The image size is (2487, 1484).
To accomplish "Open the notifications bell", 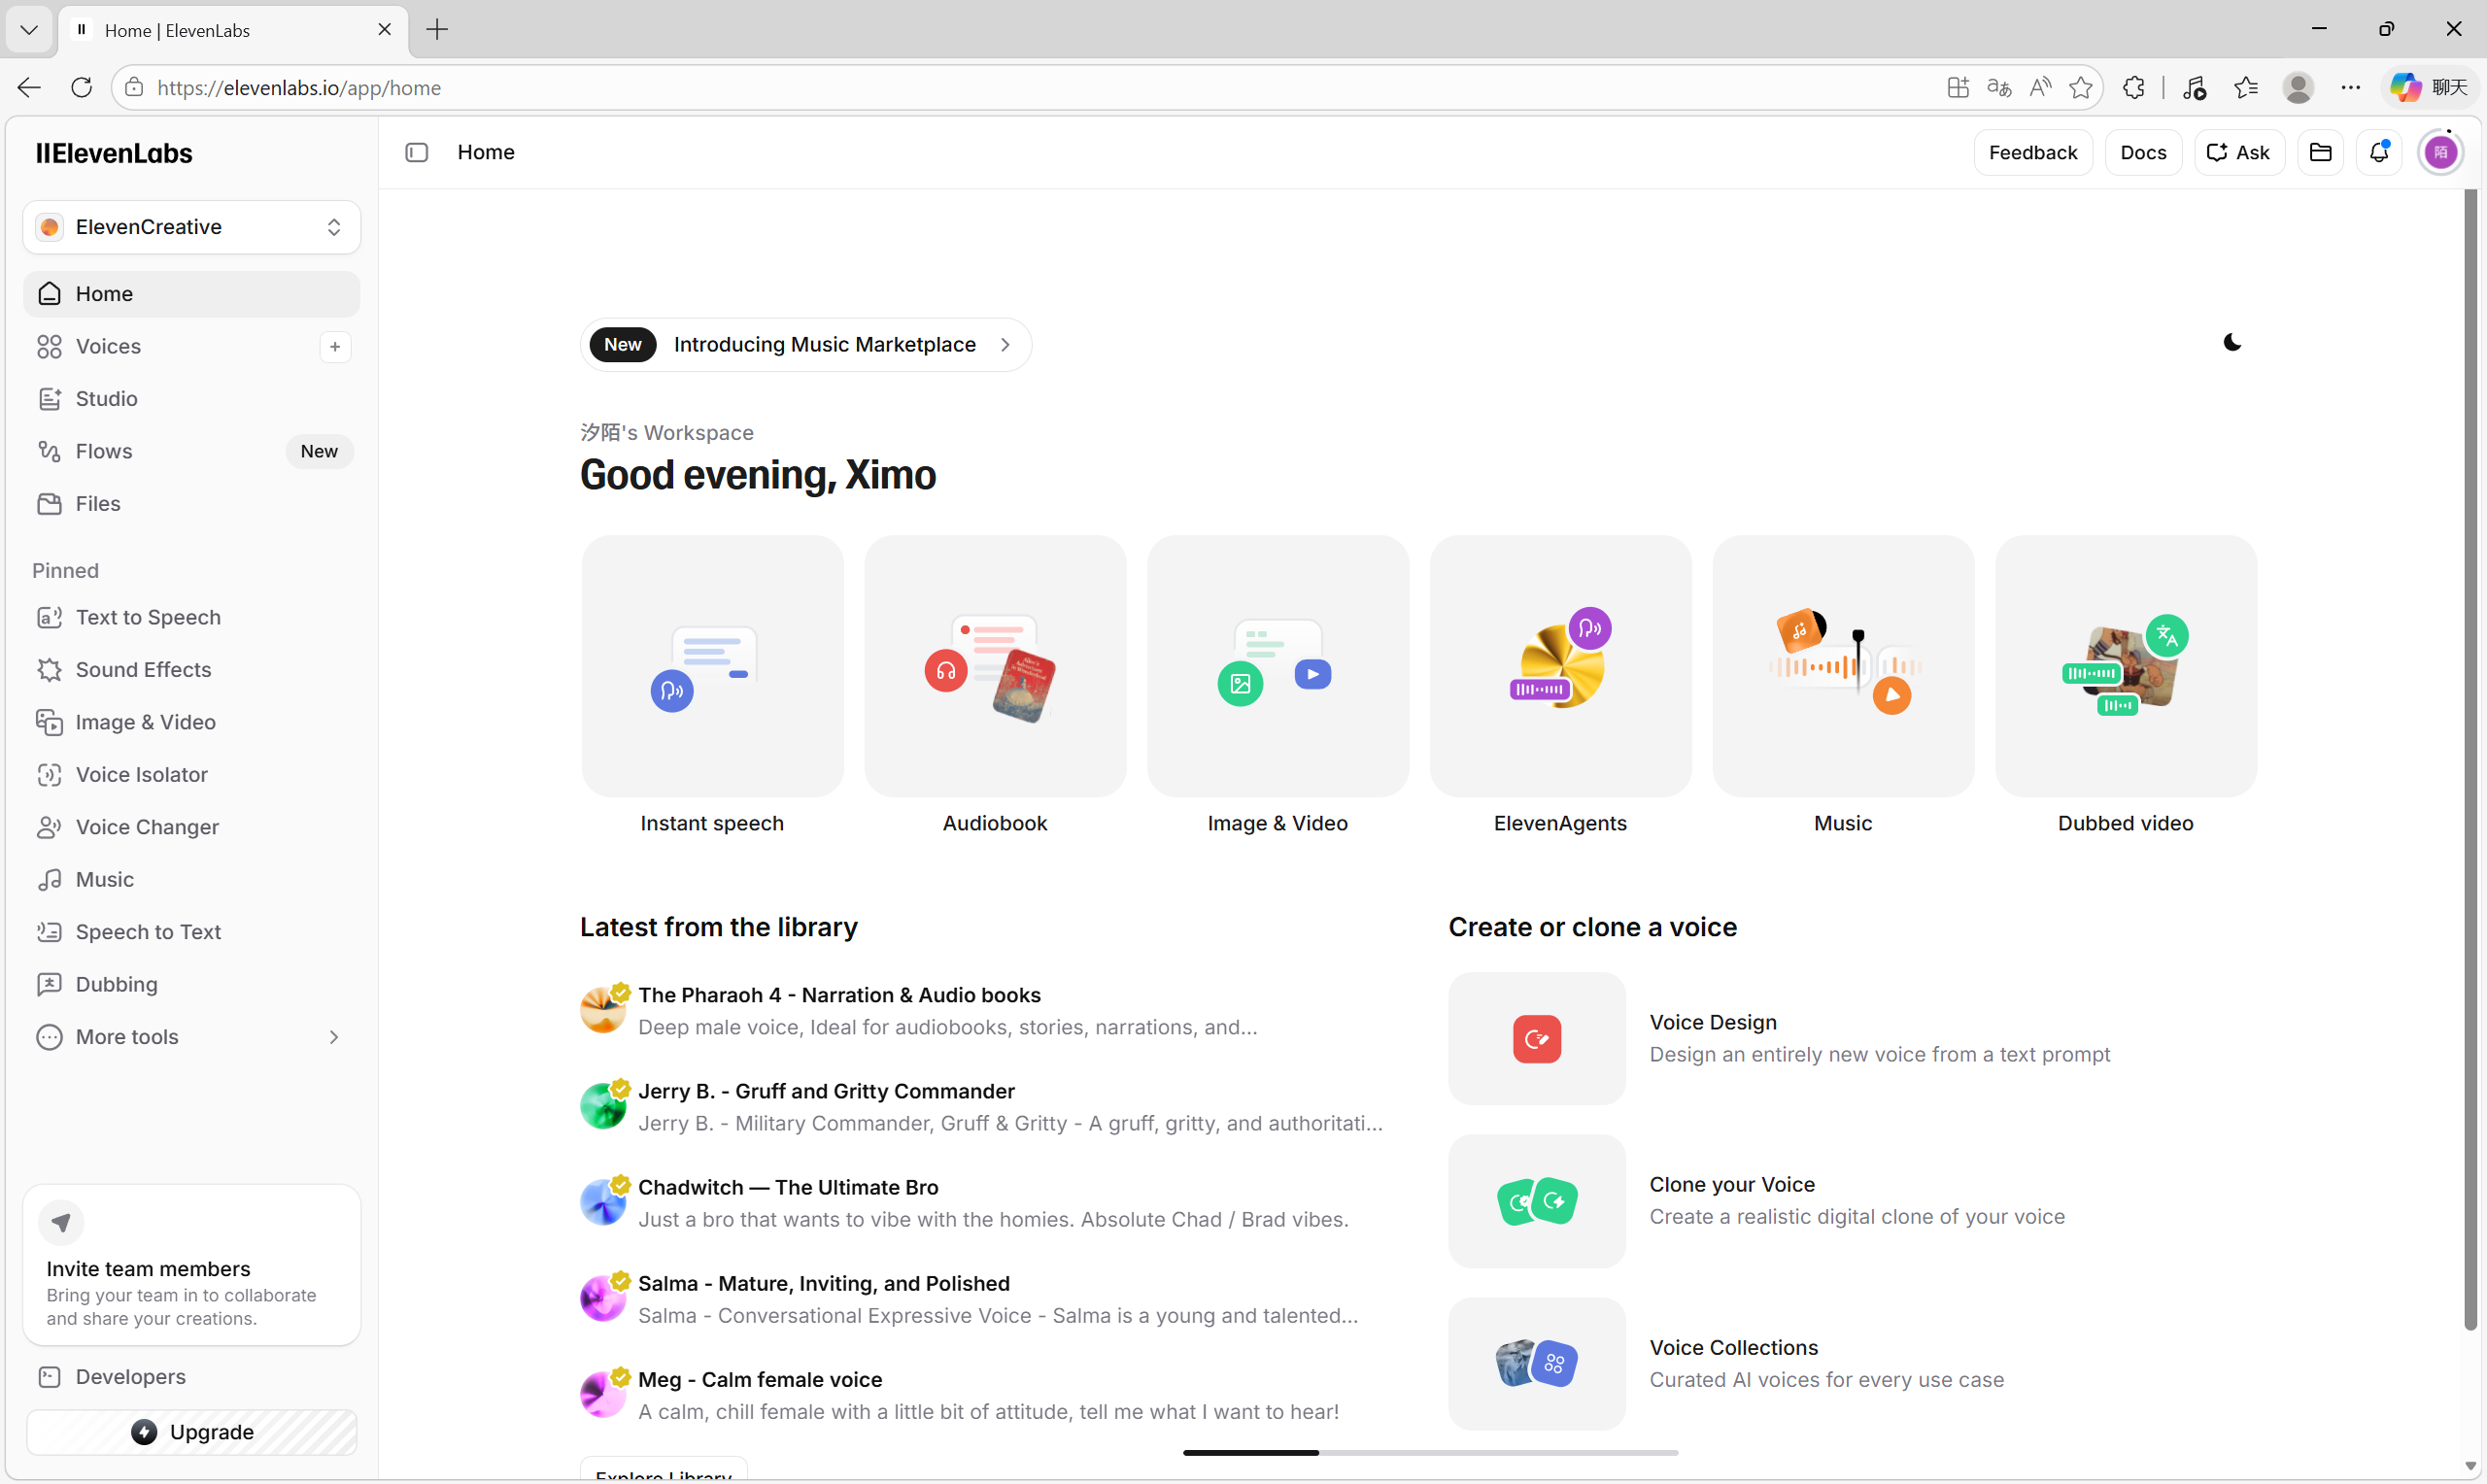I will (2379, 152).
